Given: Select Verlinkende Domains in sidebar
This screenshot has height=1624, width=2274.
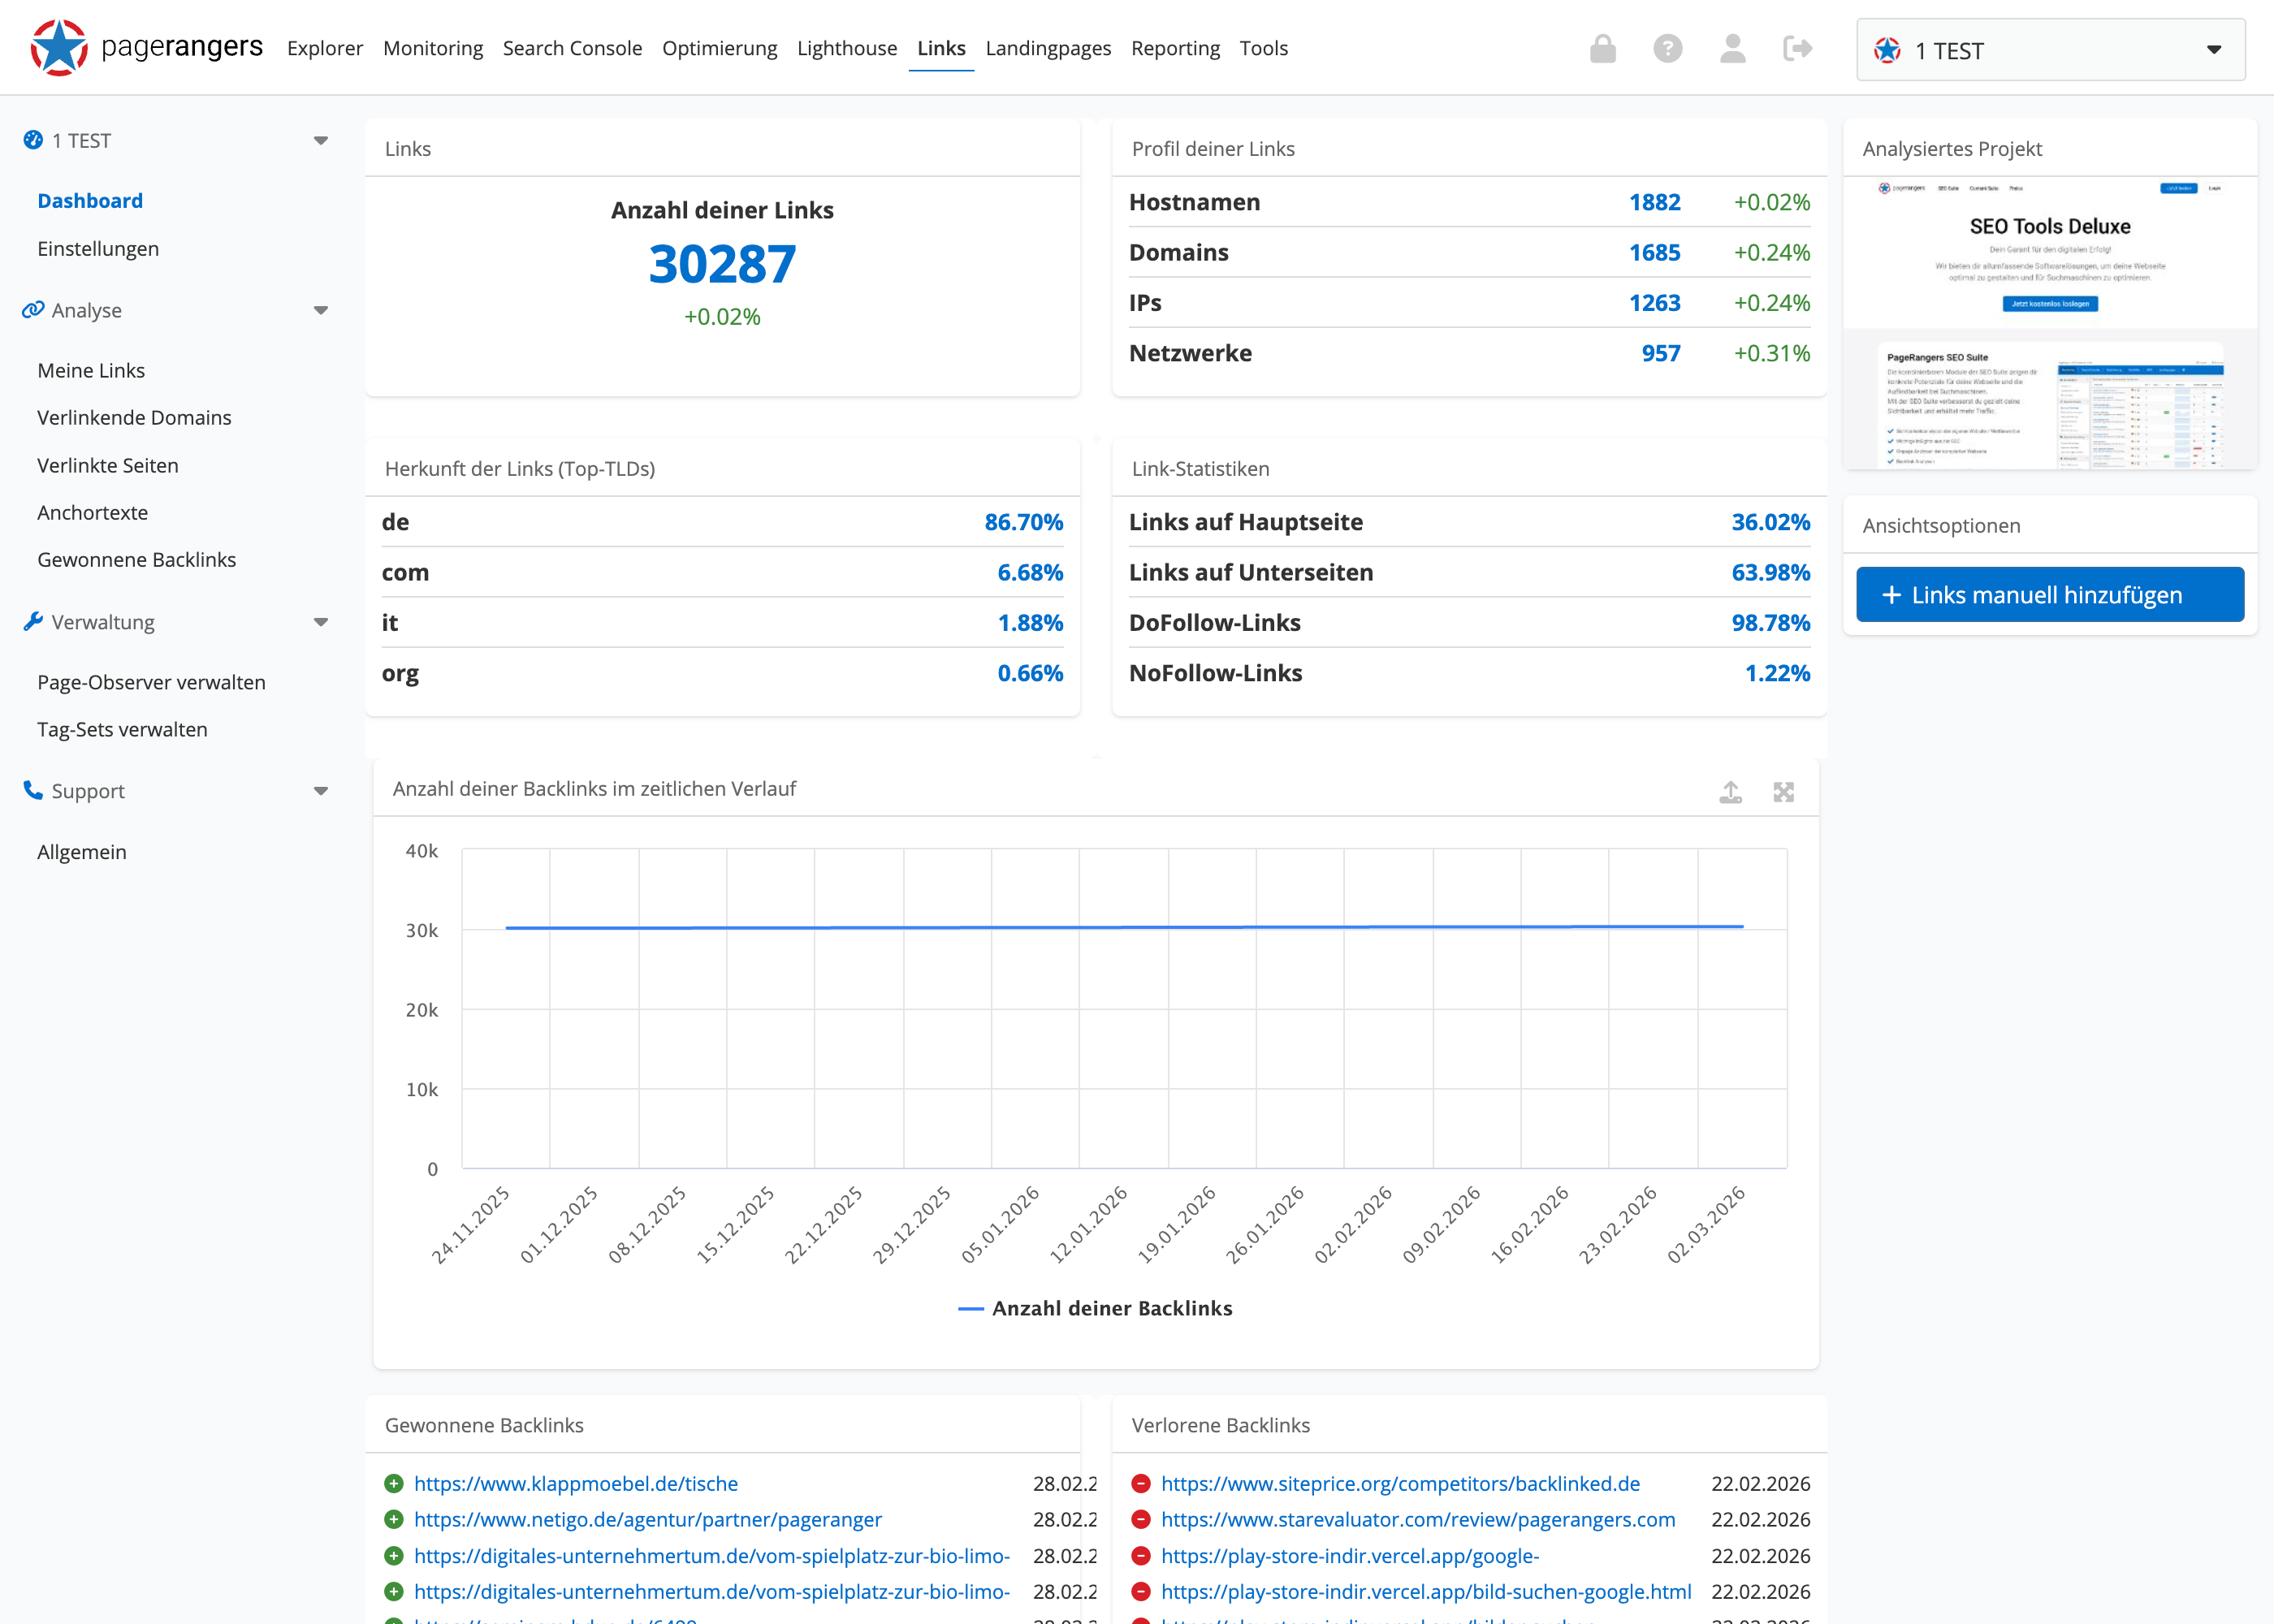Looking at the screenshot, I should click(x=134, y=417).
